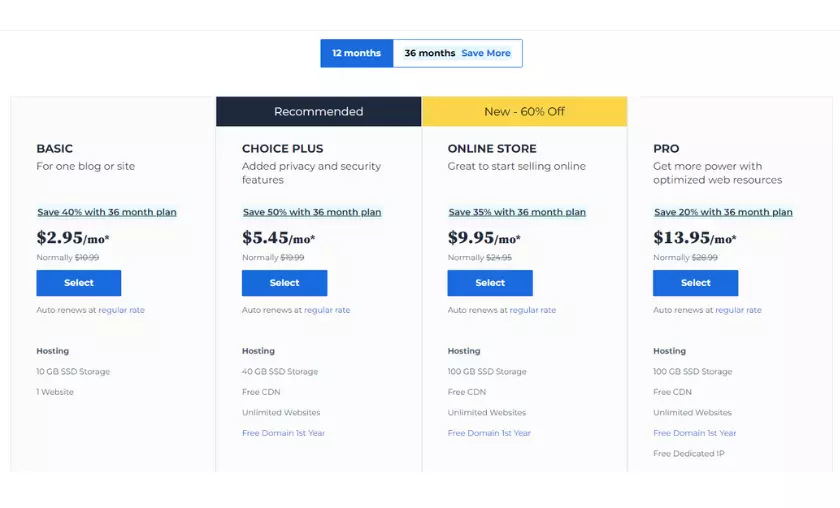Select the Online Store plan
Image resolution: width=840 pixels, height=508 pixels.
click(x=490, y=283)
